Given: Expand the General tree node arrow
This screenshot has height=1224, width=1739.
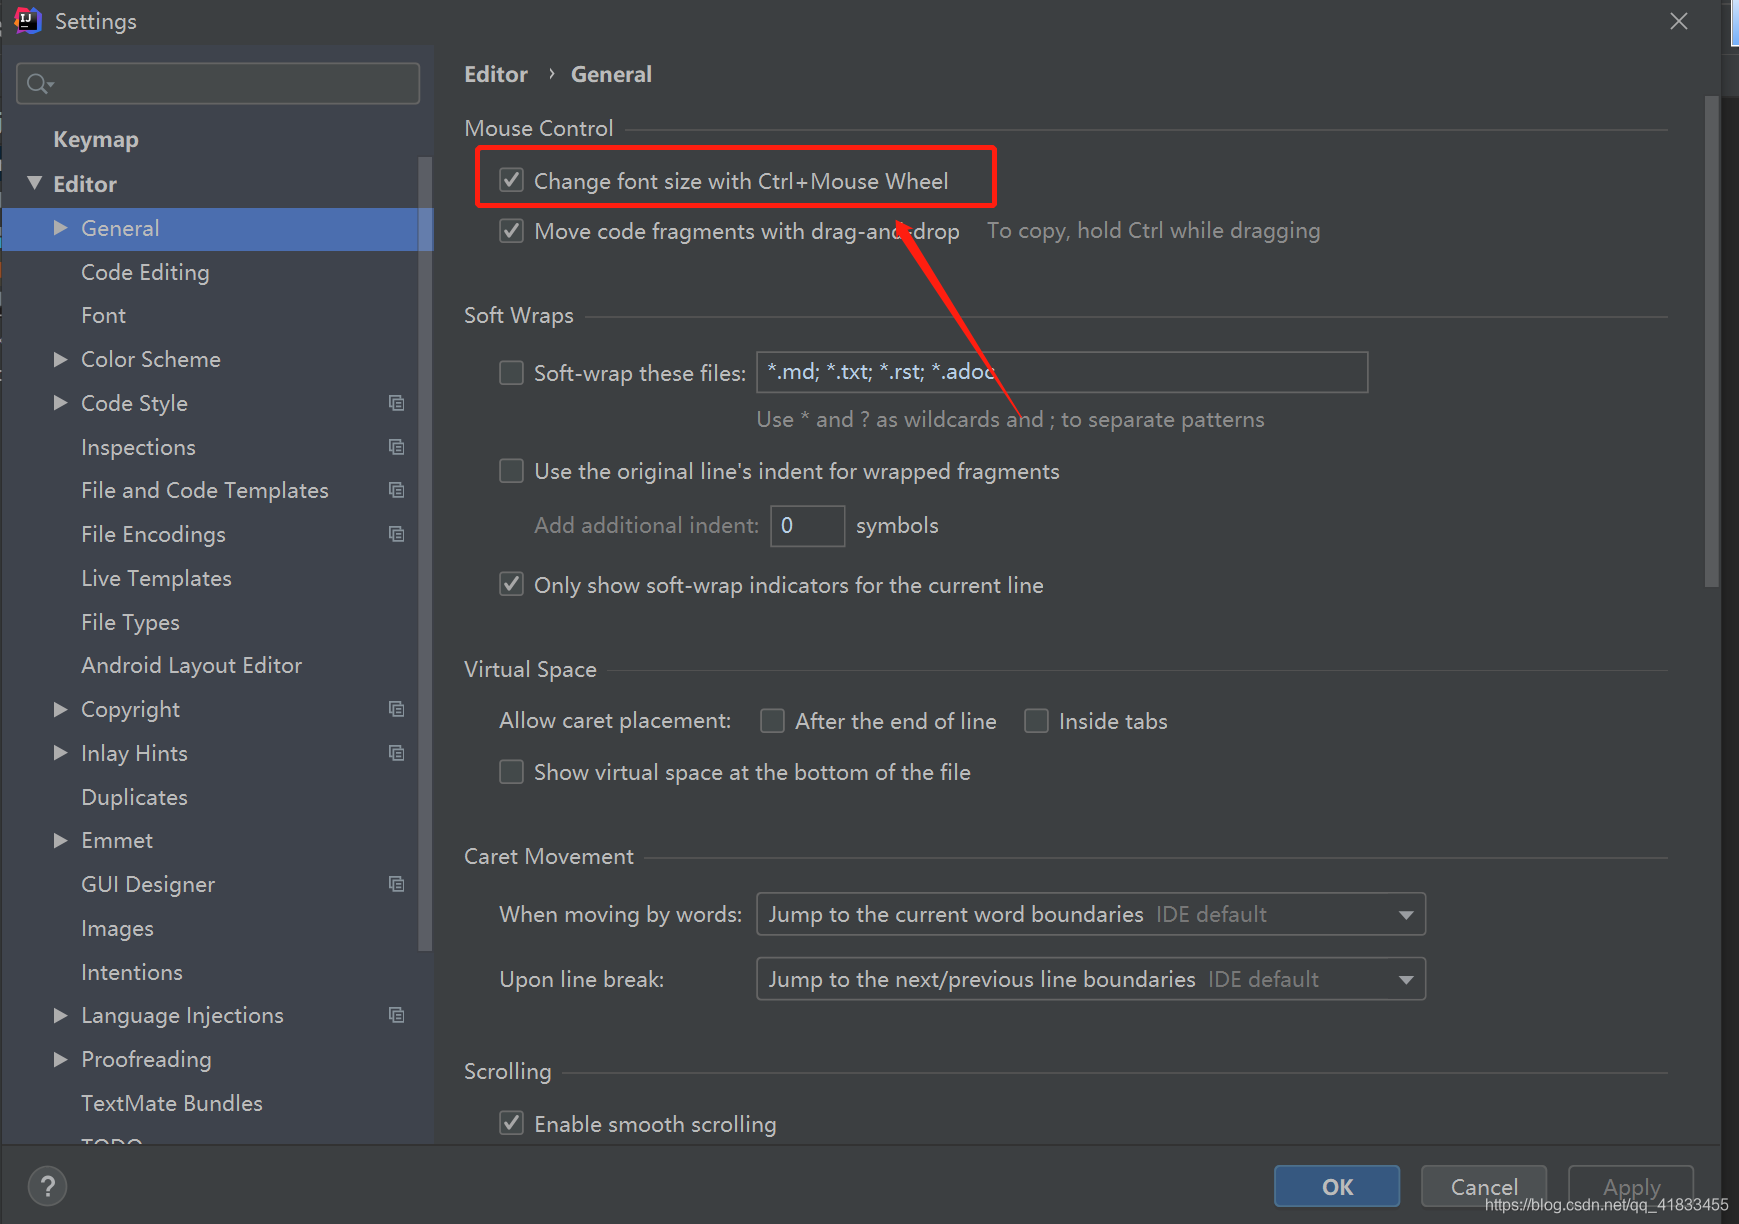Looking at the screenshot, I should tap(60, 228).
